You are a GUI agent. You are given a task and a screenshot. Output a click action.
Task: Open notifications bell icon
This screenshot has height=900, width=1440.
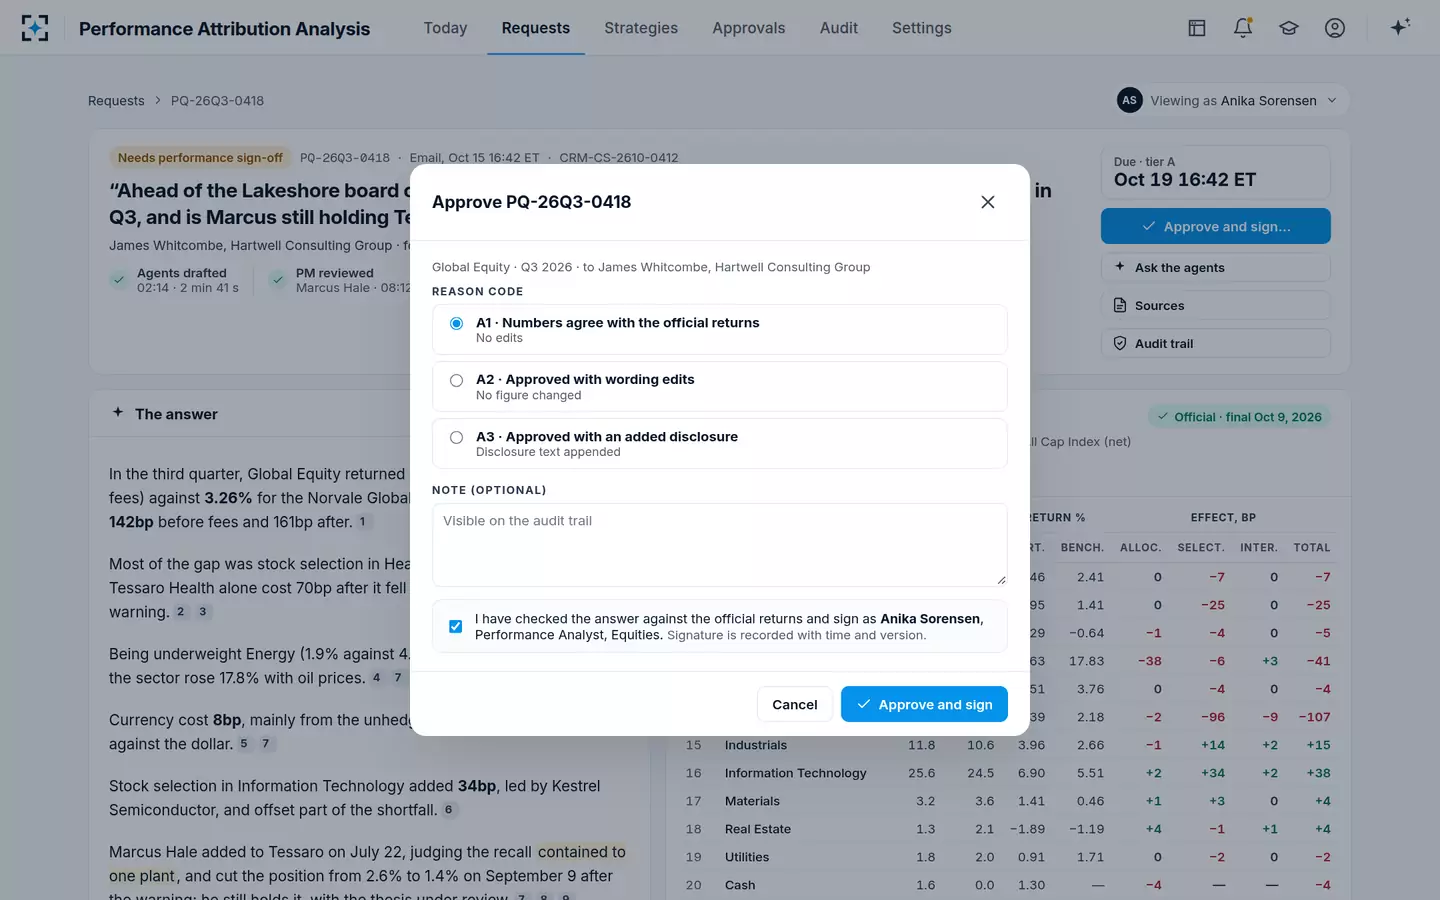point(1243,28)
